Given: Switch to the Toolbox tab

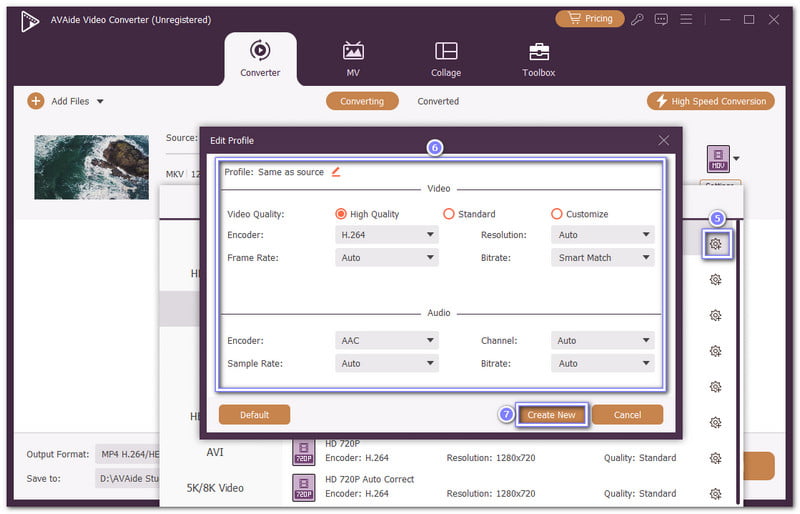Looking at the screenshot, I should pyautogui.click(x=539, y=59).
